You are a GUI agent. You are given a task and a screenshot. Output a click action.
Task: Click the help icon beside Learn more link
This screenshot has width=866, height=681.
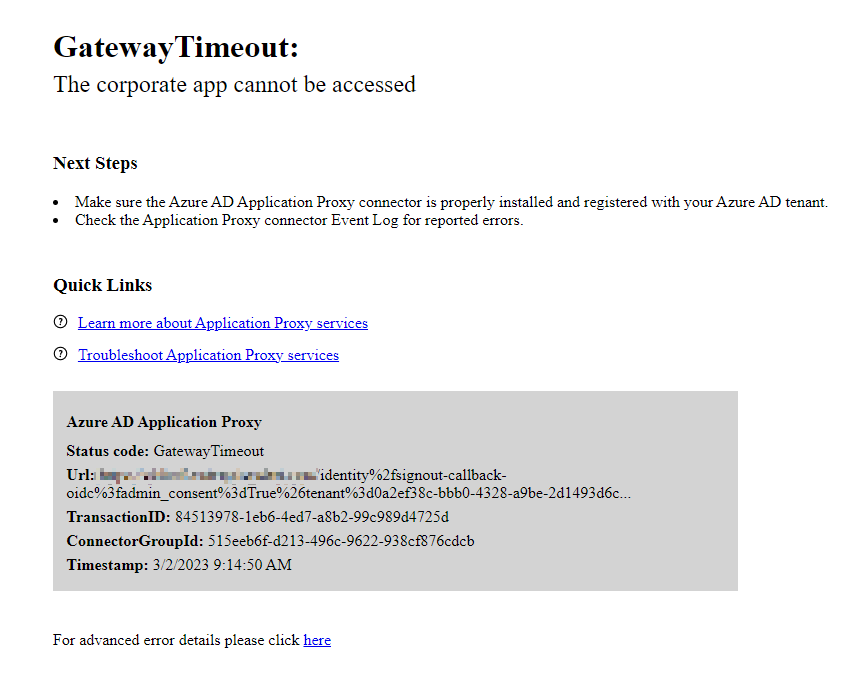61,322
